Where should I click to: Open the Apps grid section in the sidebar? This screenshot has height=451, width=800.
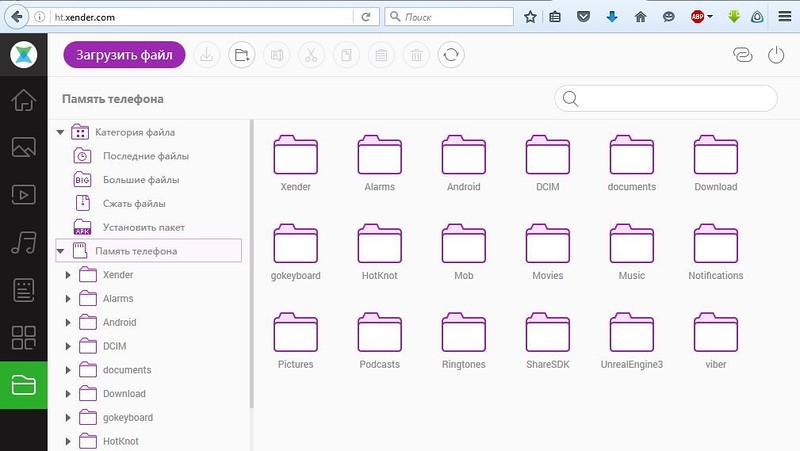tap(23, 337)
